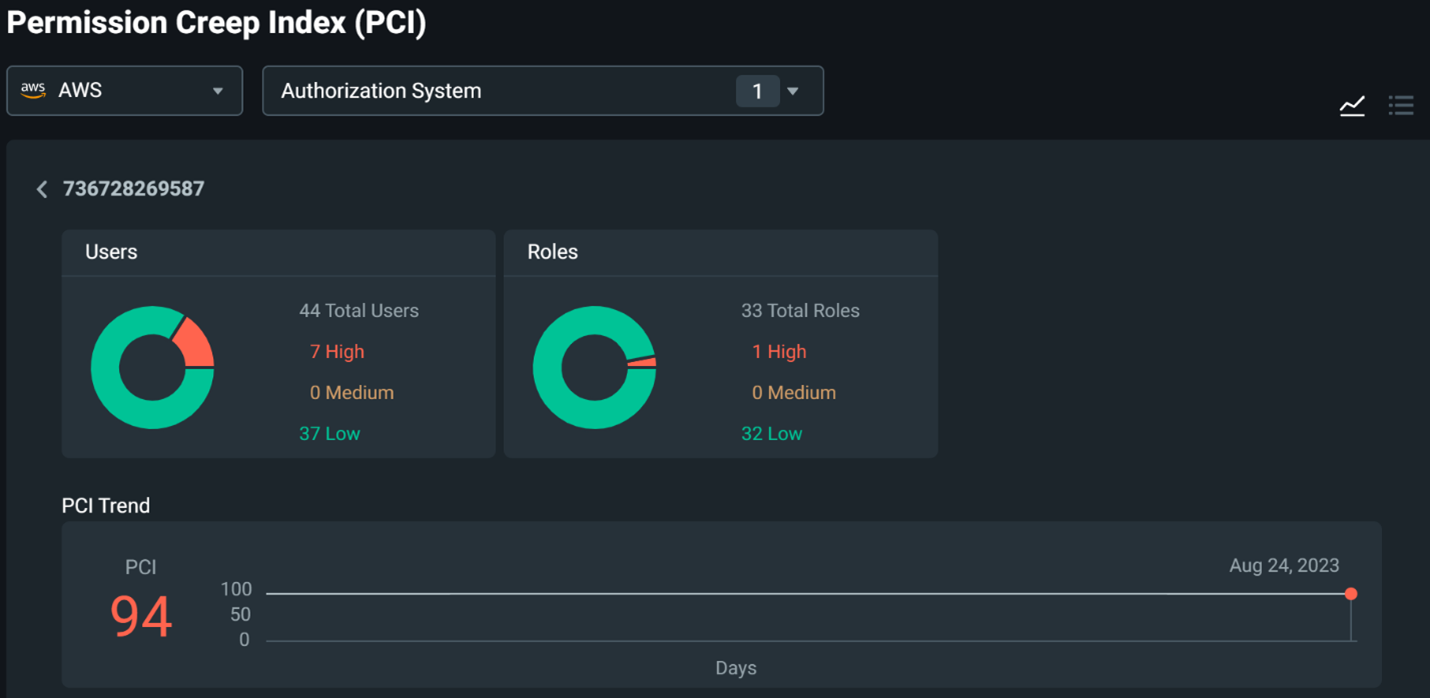The width and height of the screenshot is (1430, 698).
Task: Click the Roles panel header
Action: [x=554, y=252]
